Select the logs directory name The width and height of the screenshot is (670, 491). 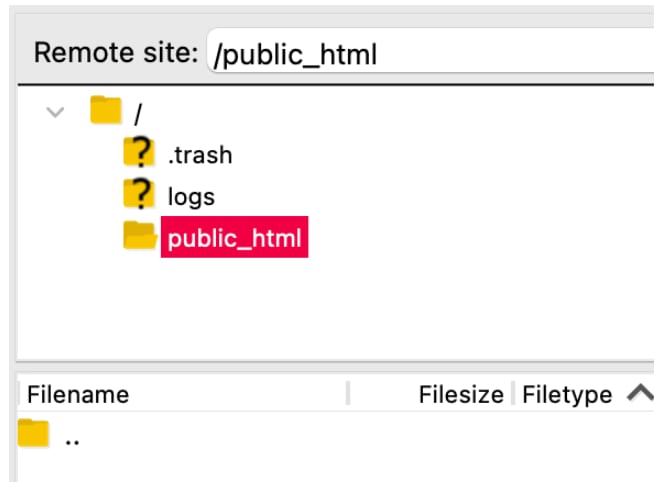pyautogui.click(x=191, y=197)
